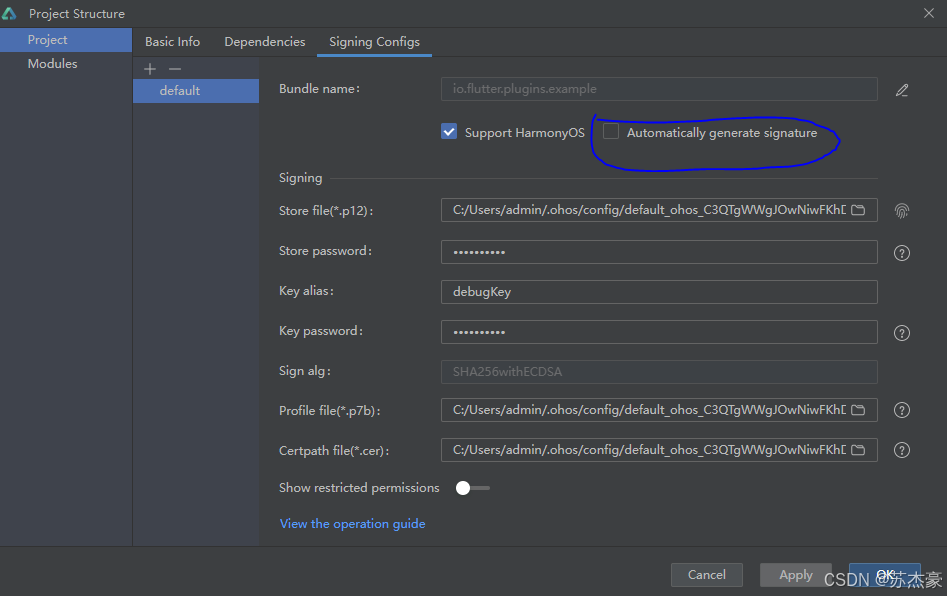Open the folder browser for Profile file(*.p7b)
947x596 pixels.
[x=858, y=409]
